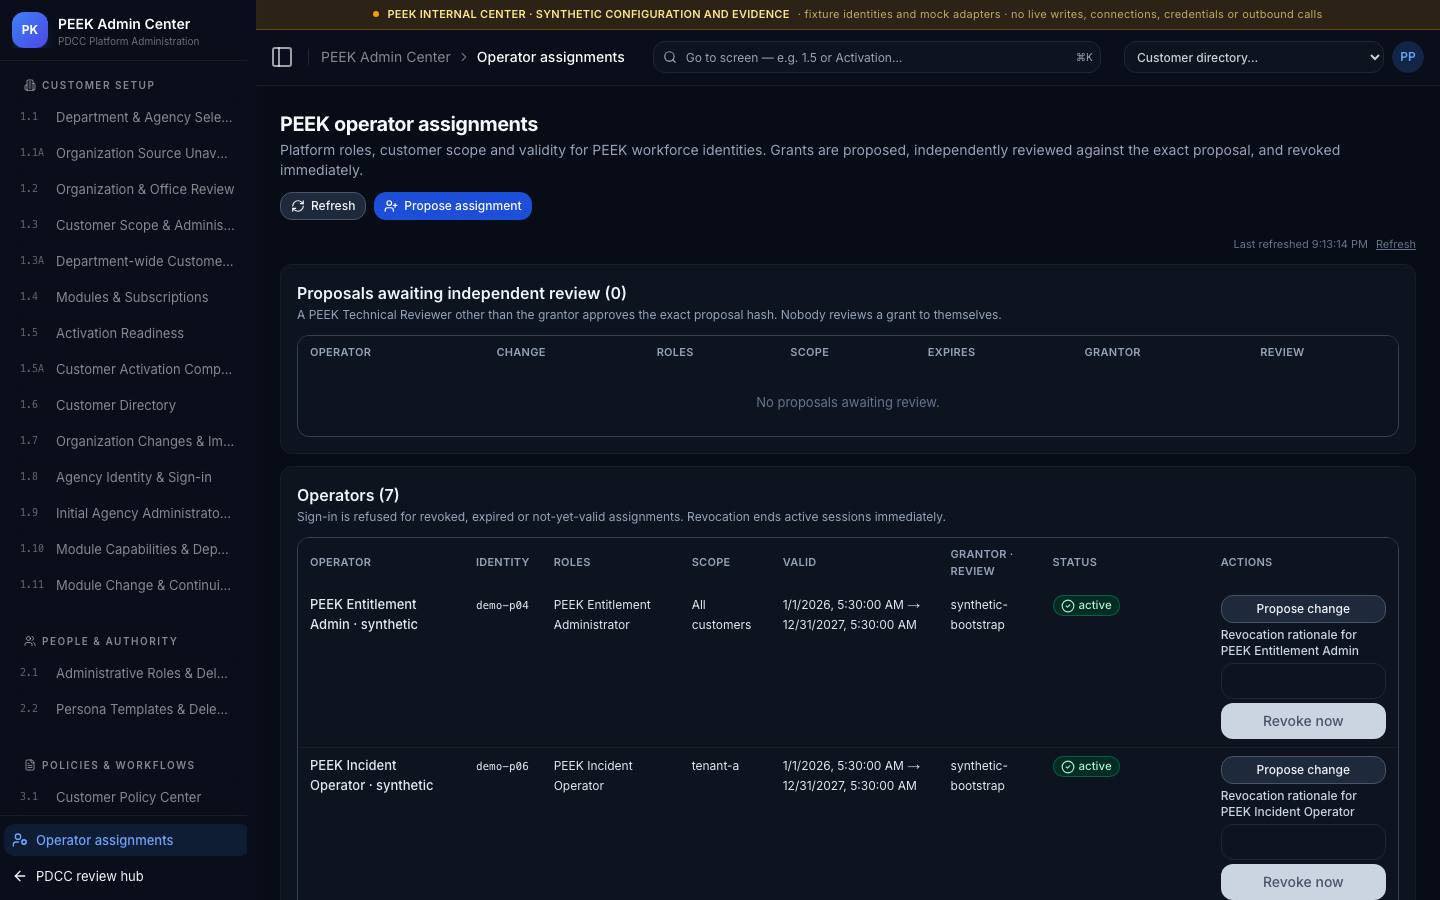Image resolution: width=1440 pixels, height=900 pixels.
Task: Click the search magnifier icon
Action: click(x=670, y=57)
